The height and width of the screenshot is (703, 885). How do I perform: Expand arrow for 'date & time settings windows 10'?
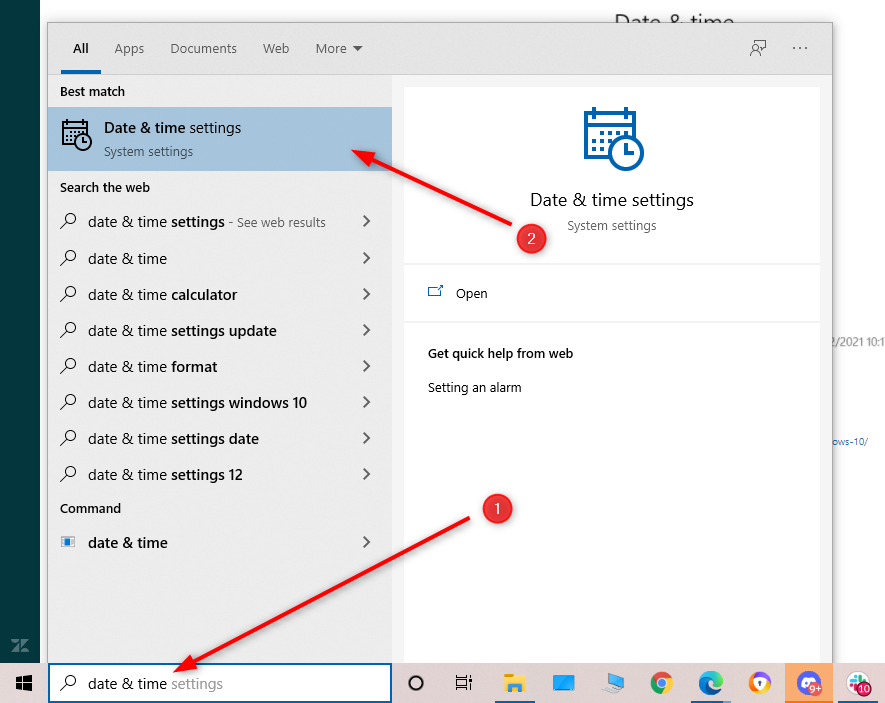366,402
